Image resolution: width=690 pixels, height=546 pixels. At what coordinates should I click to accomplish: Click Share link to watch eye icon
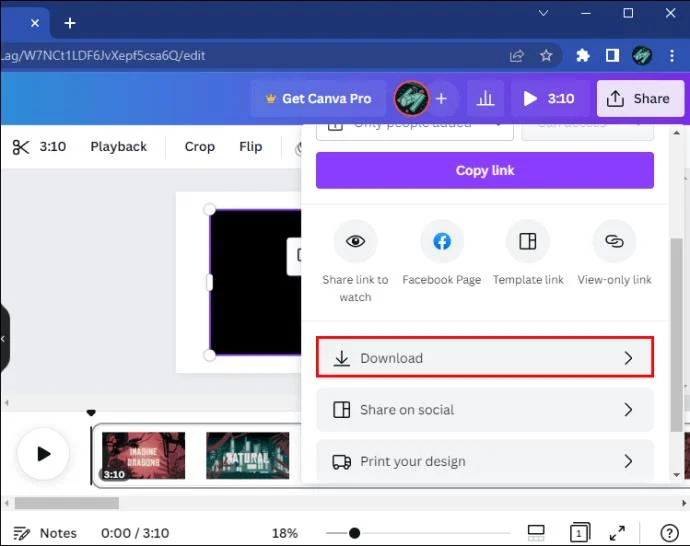(355, 241)
